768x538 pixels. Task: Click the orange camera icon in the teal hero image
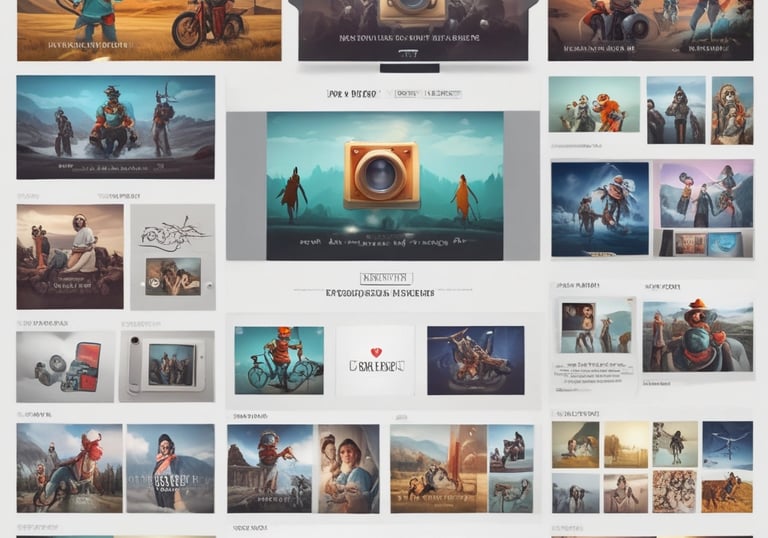click(x=382, y=174)
